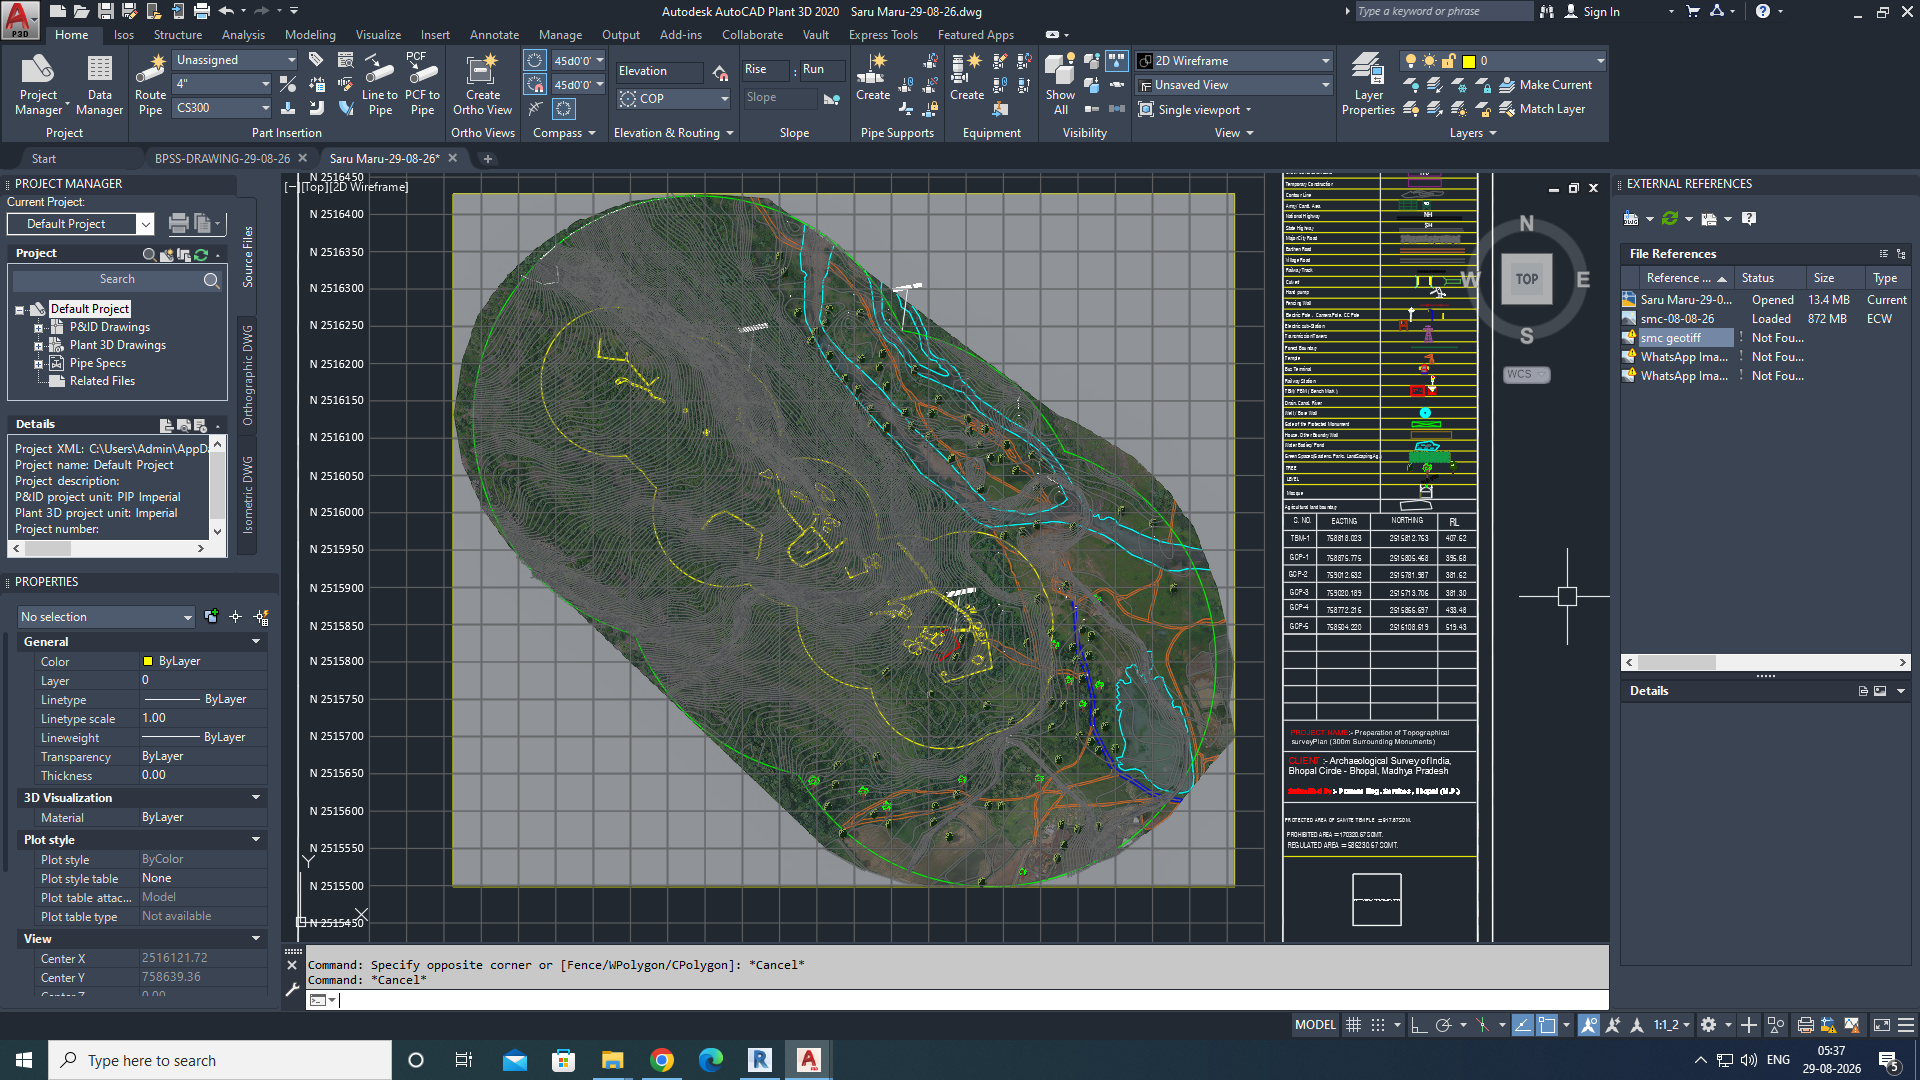Click the customization menu icon in status bar
The image size is (1920, 1080).
point(1906,1025)
